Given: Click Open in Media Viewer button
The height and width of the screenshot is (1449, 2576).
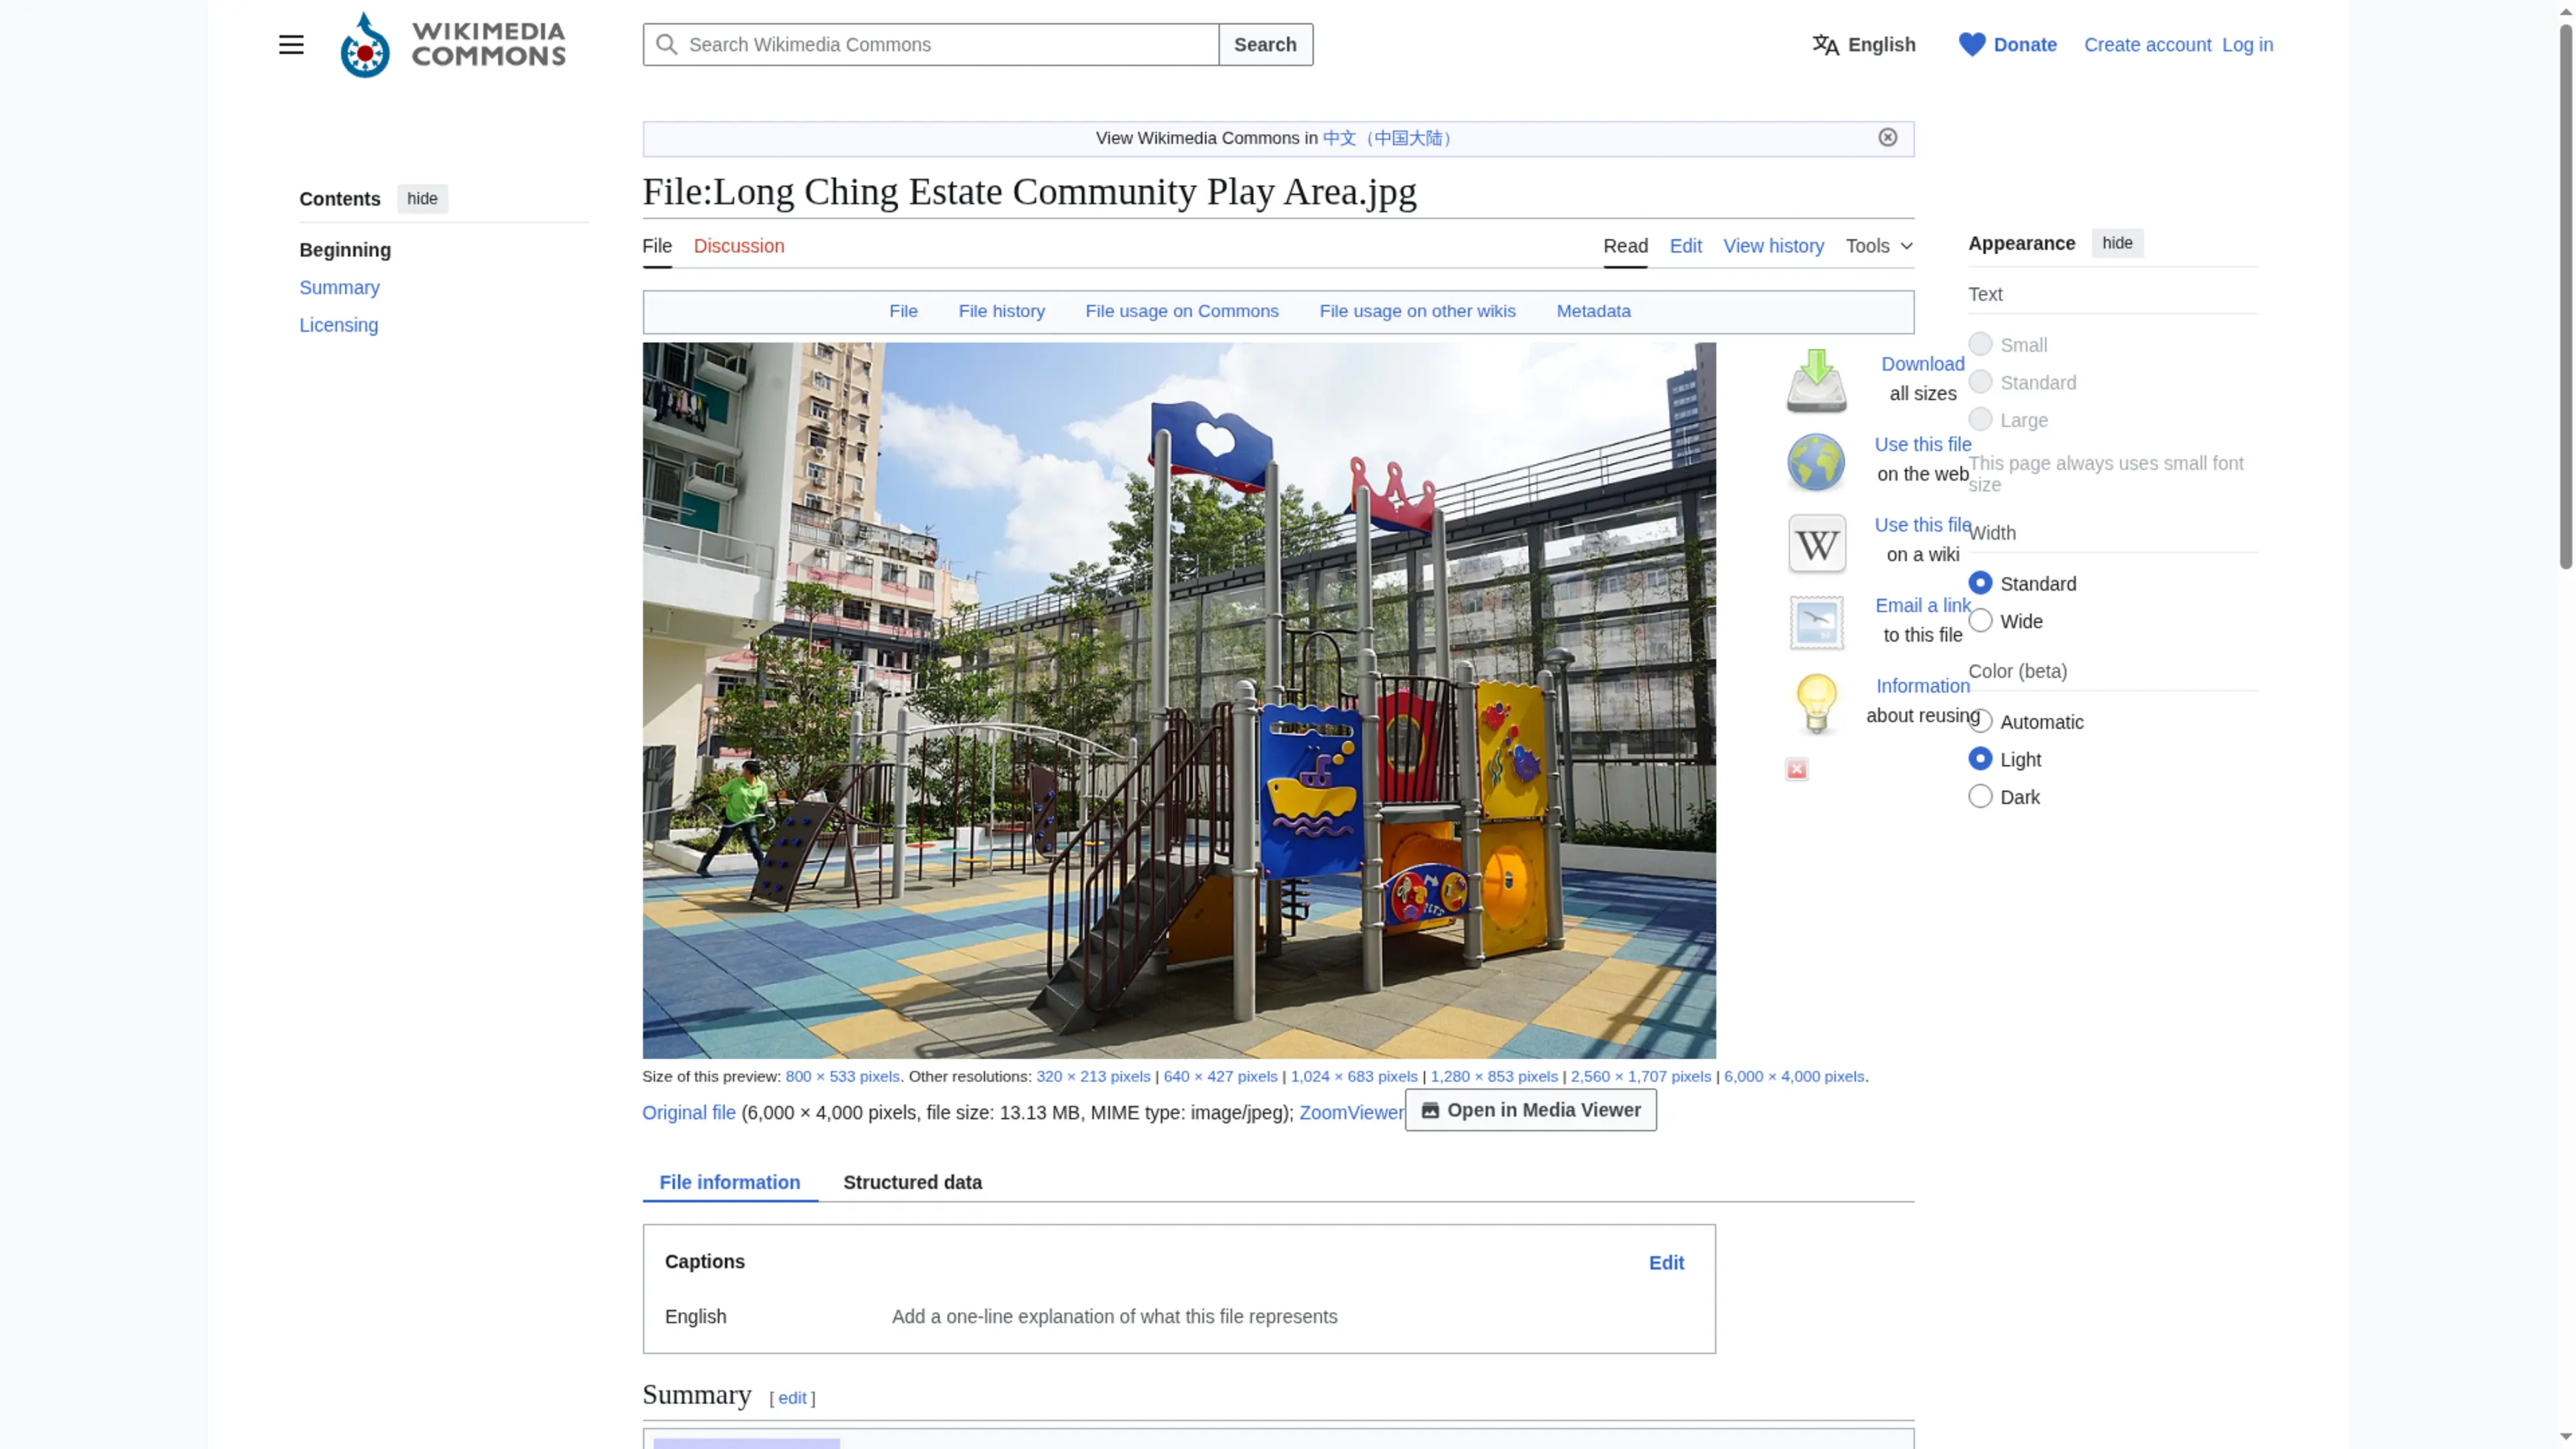Looking at the screenshot, I should [x=1530, y=1110].
